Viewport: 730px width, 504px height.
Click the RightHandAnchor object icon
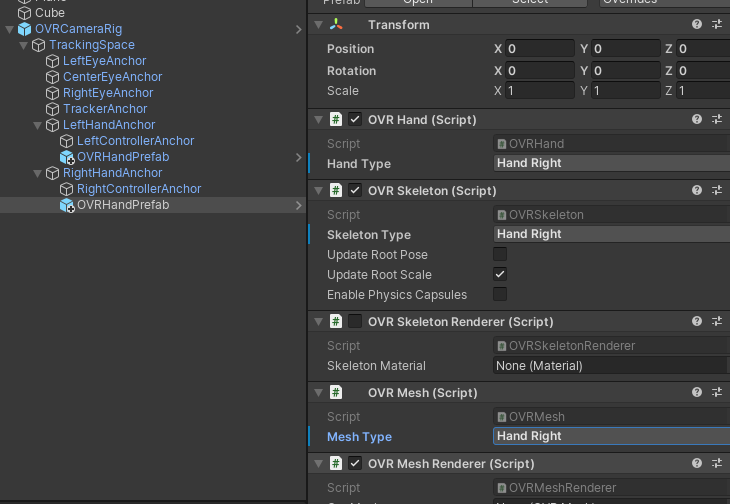coord(52,173)
